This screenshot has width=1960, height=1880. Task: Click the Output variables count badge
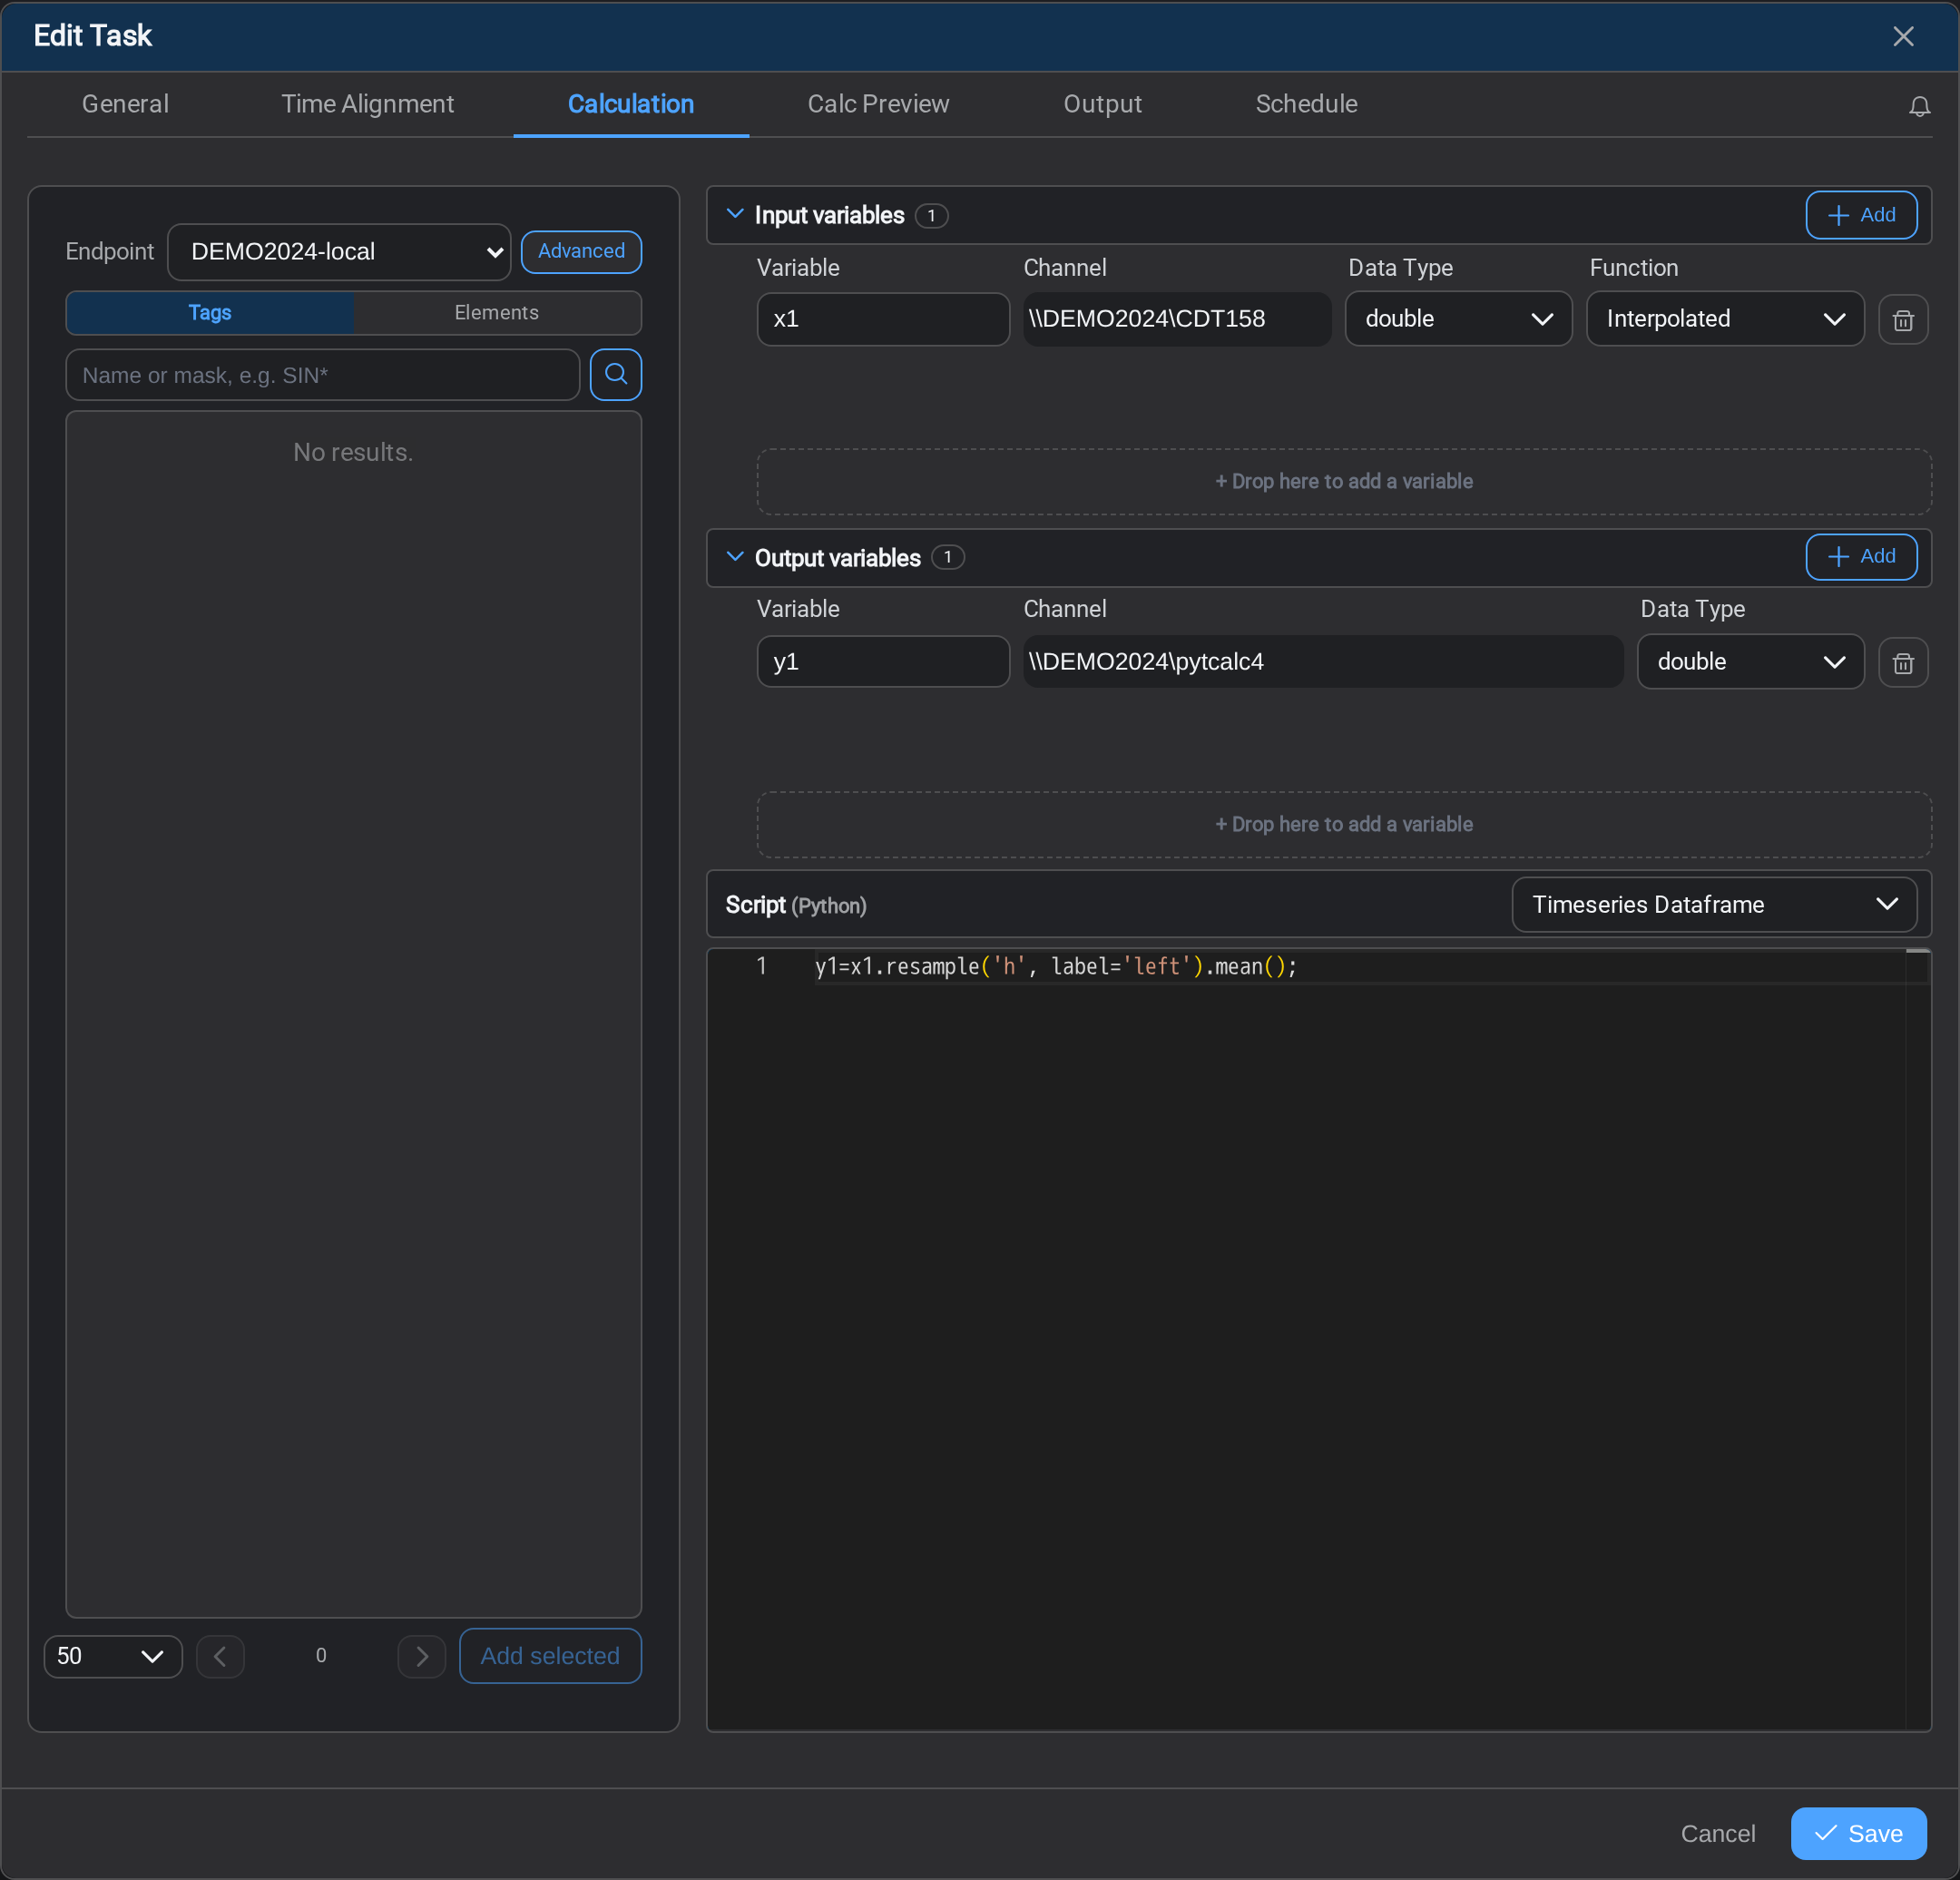(x=948, y=557)
